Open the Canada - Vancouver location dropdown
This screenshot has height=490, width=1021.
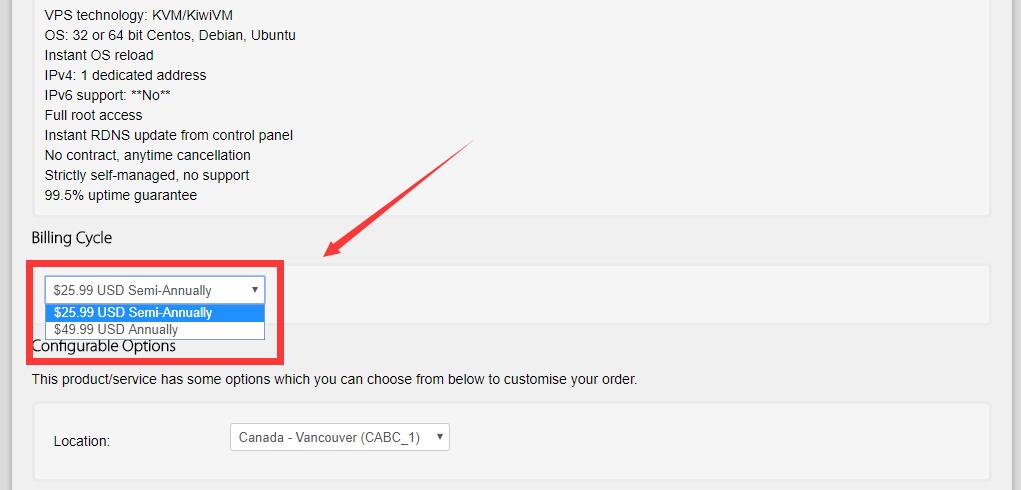(340, 437)
